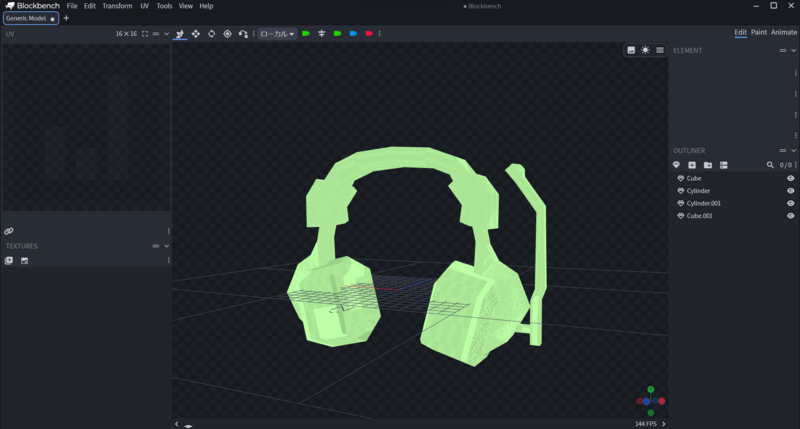Image resolution: width=800 pixels, height=429 pixels.
Task: Collapse the Element panel chevron
Action: (793, 51)
